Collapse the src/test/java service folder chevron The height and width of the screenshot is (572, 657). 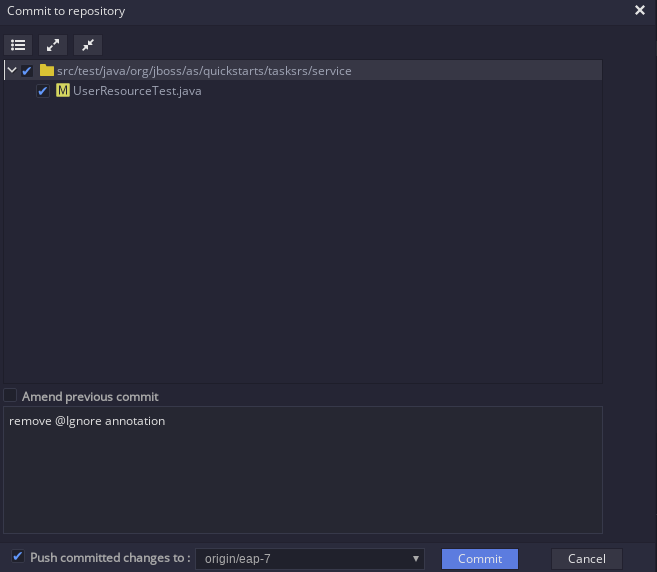pyautogui.click(x=12, y=70)
